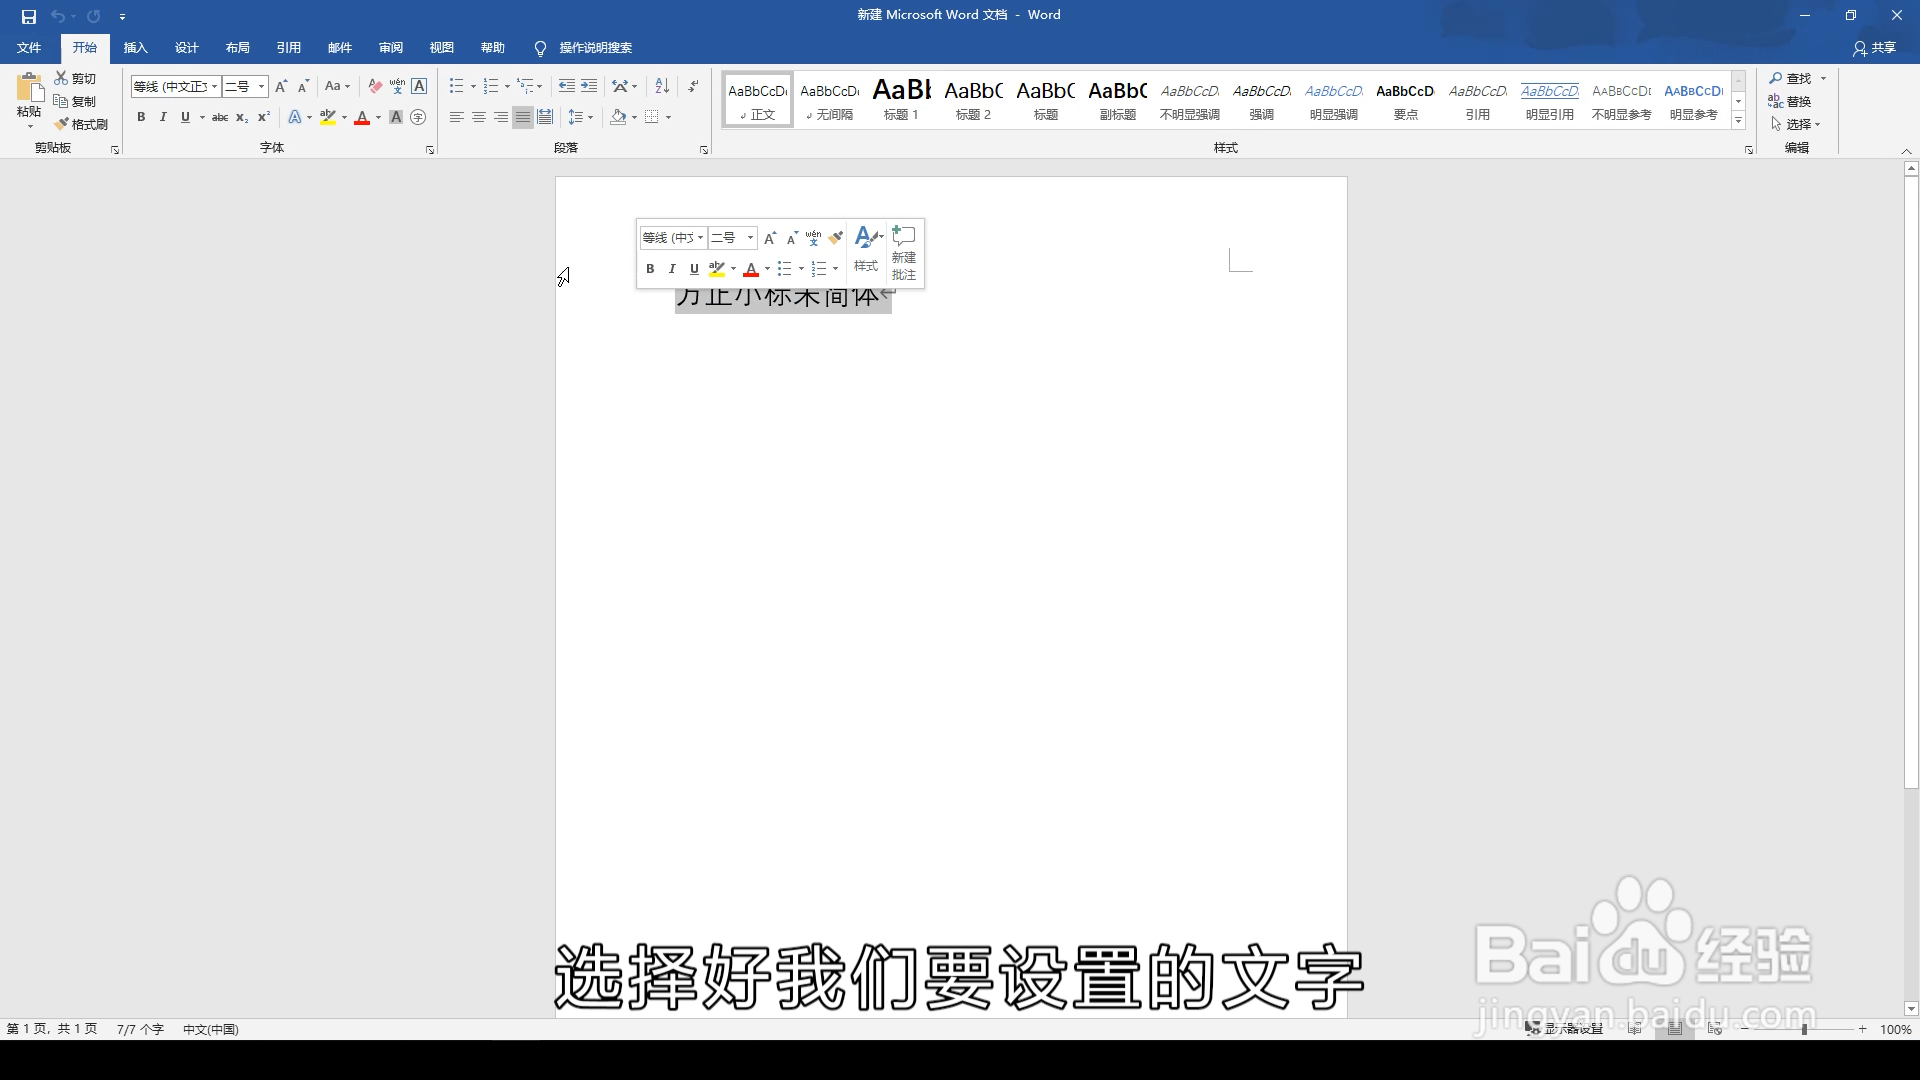Apply enclosed character icon
This screenshot has height=1080, width=1920.
coord(418,117)
